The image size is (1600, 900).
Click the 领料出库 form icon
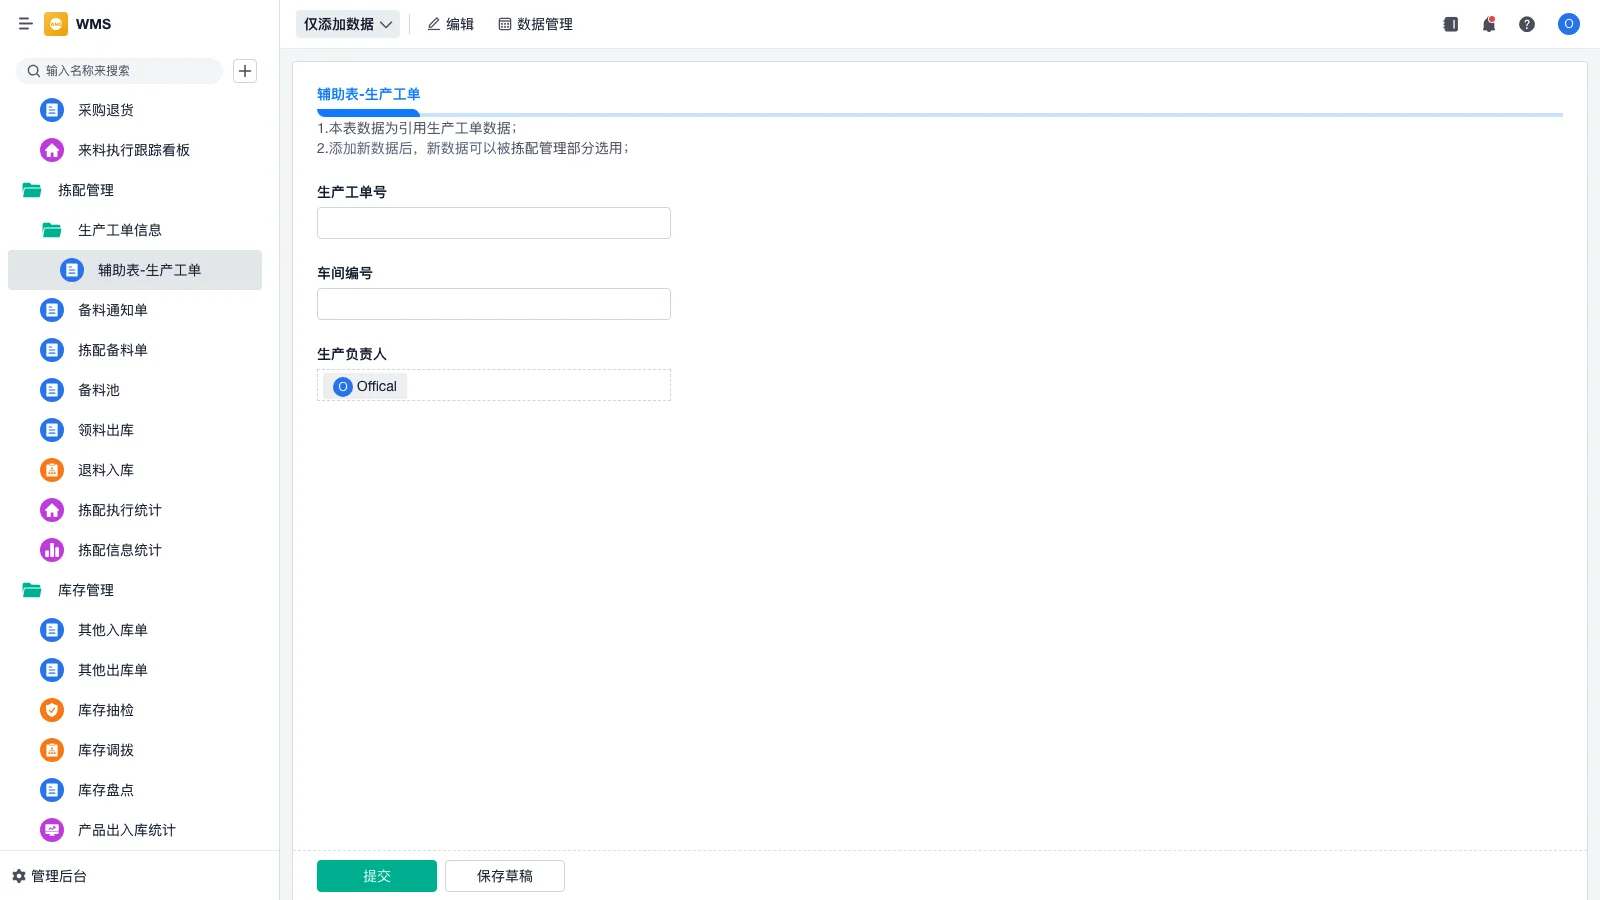point(52,430)
